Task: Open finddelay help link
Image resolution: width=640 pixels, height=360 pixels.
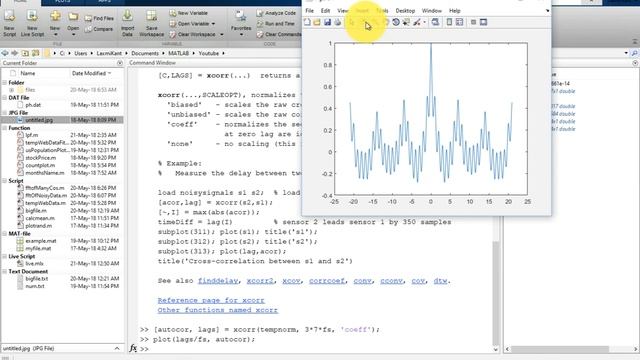Action: coord(218,281)
